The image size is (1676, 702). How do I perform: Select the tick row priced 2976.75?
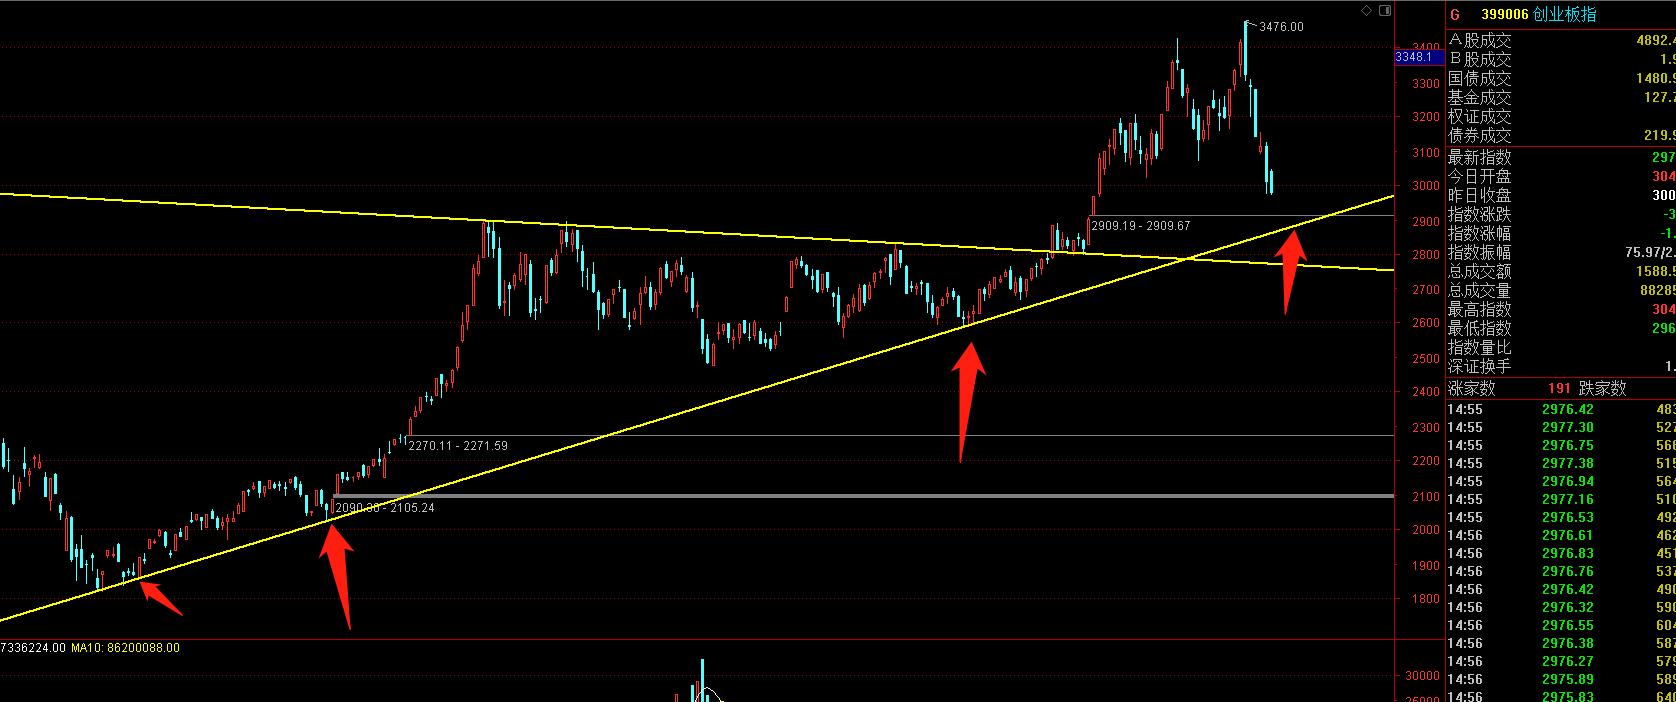1561,445
